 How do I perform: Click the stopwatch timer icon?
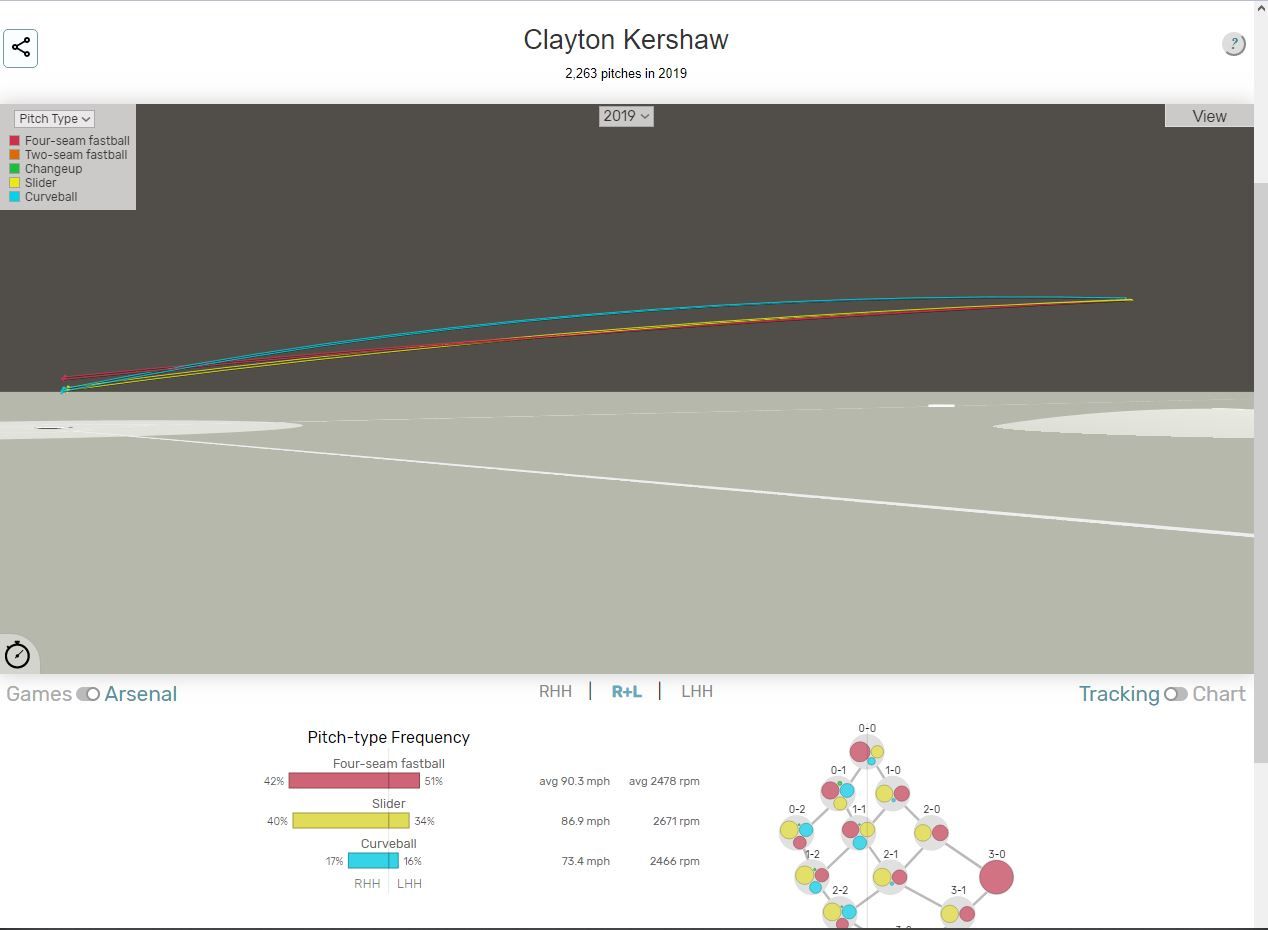(18, 654)
